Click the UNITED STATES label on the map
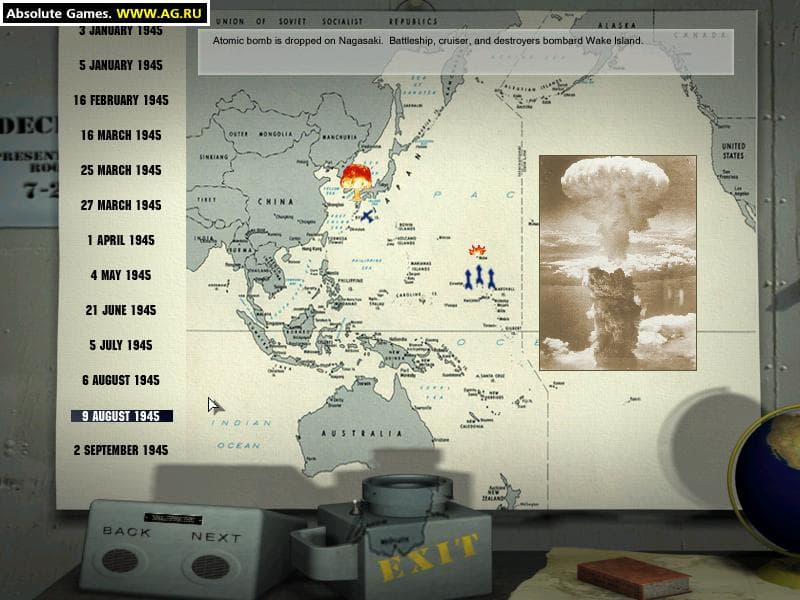Image resolution: width=800 pixels, height=600 pixels. [x=733, y=151]
